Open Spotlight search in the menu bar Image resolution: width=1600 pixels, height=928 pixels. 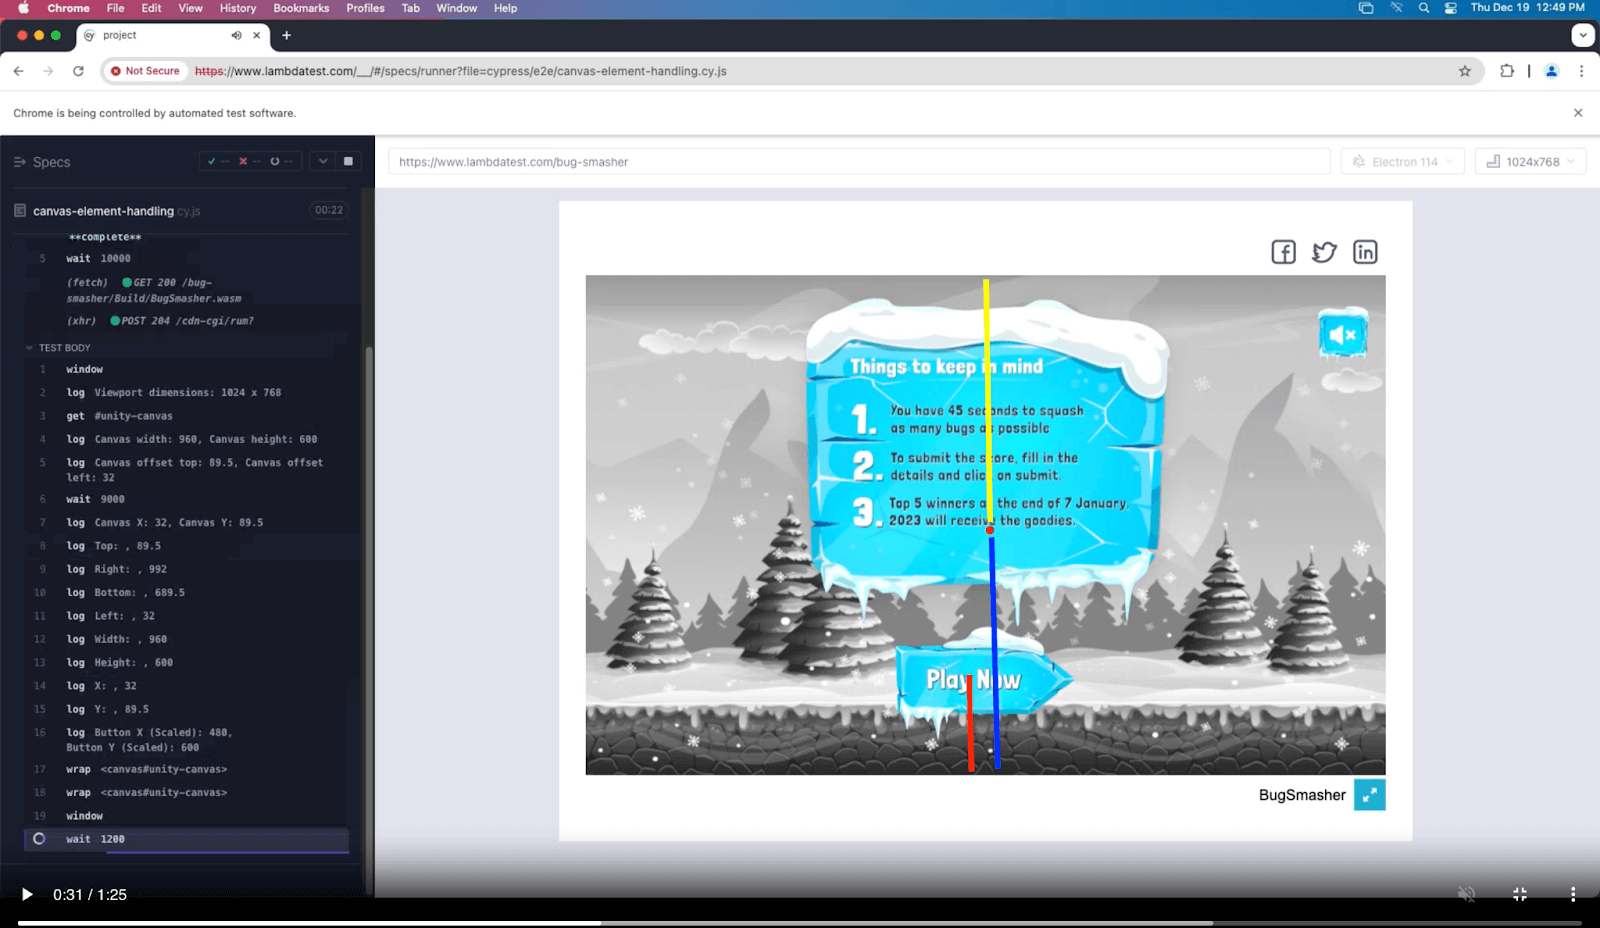[1424, 8]
